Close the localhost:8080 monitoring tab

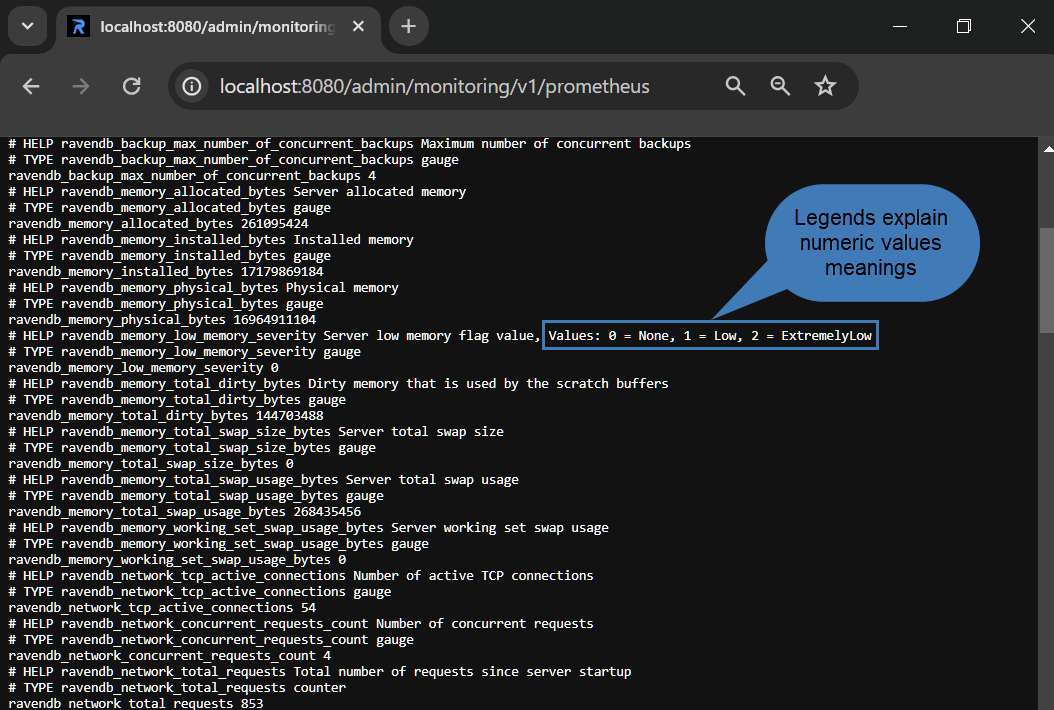coord(358,26)
